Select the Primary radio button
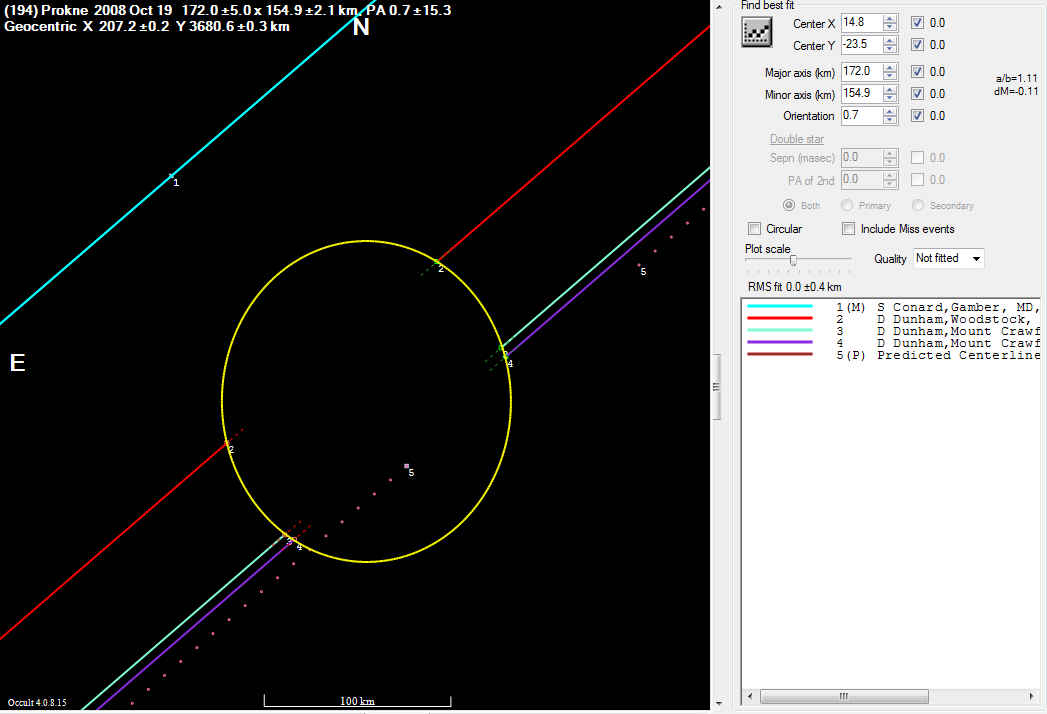 pos(847,205)
